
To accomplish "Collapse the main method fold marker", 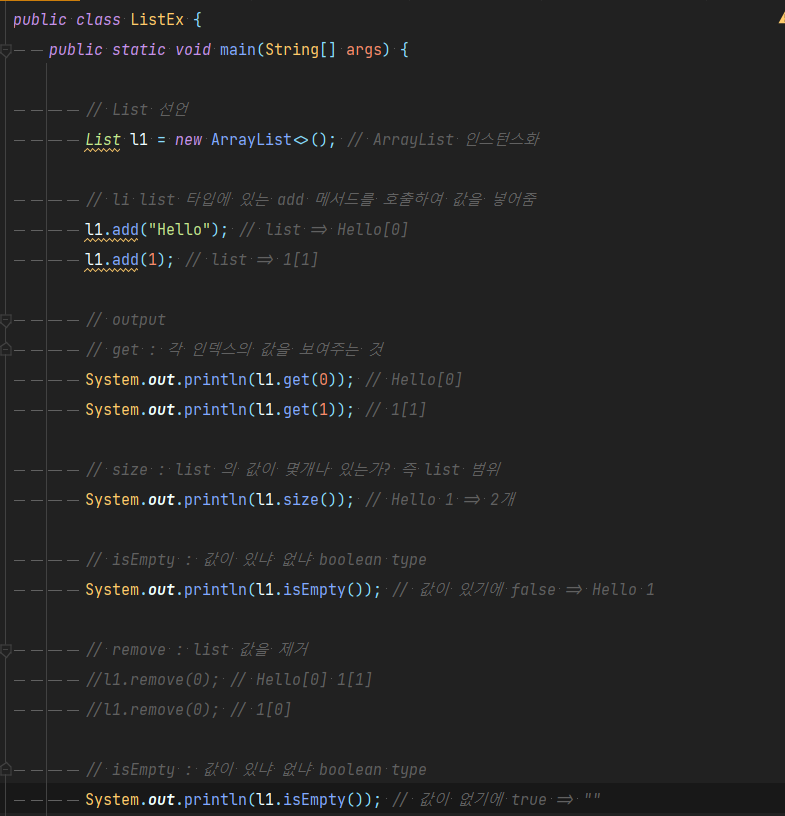I will (x=6, y=50).
